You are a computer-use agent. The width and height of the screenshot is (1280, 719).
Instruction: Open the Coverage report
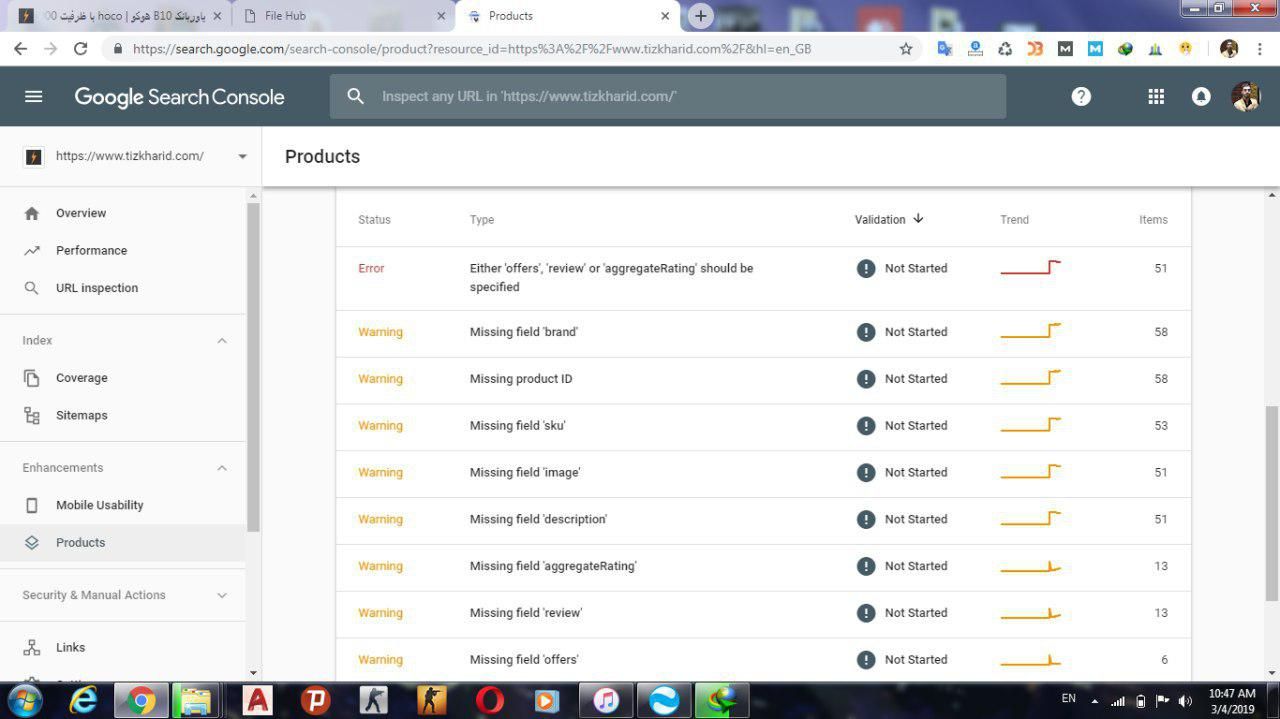(x=81, y=378)
